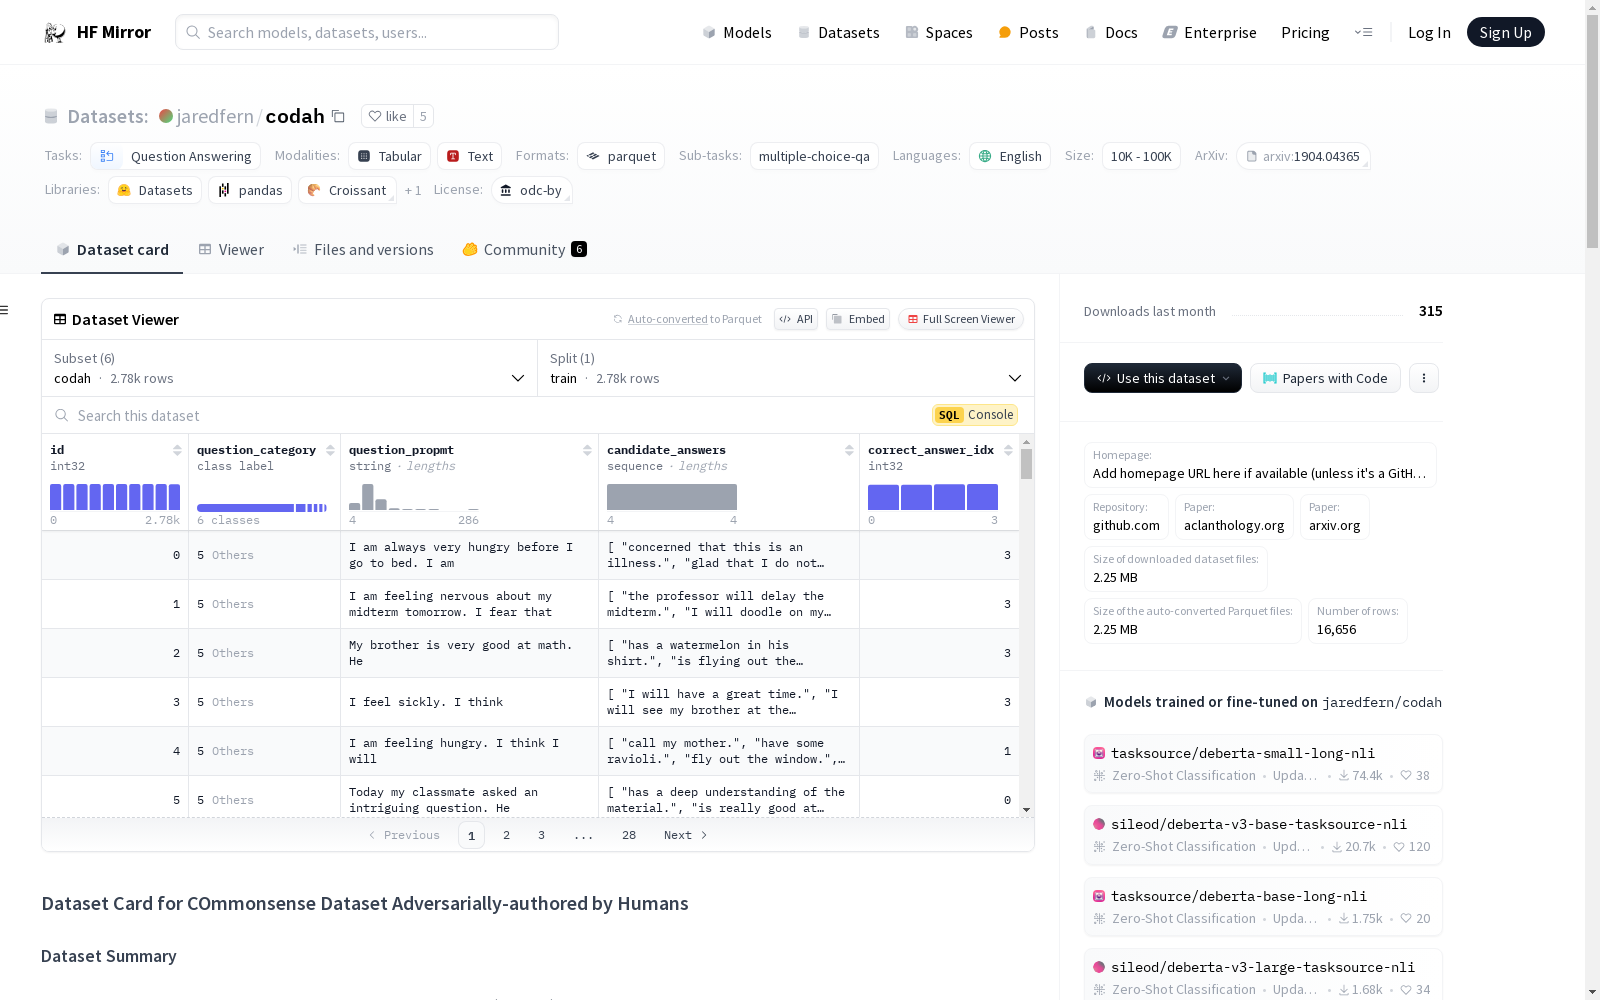This screenshot has height=1000, width=1600.
Task: Click the Question Answering task tag
Action: click(176, 156)
